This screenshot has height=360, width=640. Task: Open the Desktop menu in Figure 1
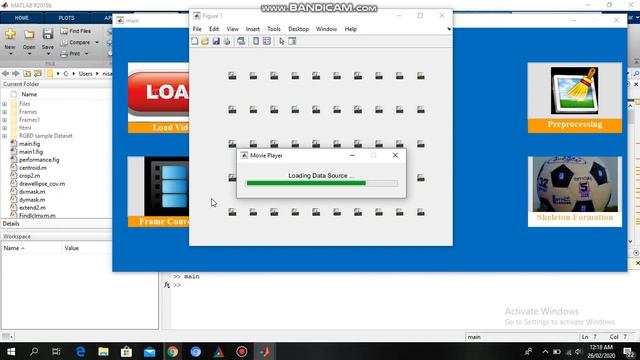point(298,29)
